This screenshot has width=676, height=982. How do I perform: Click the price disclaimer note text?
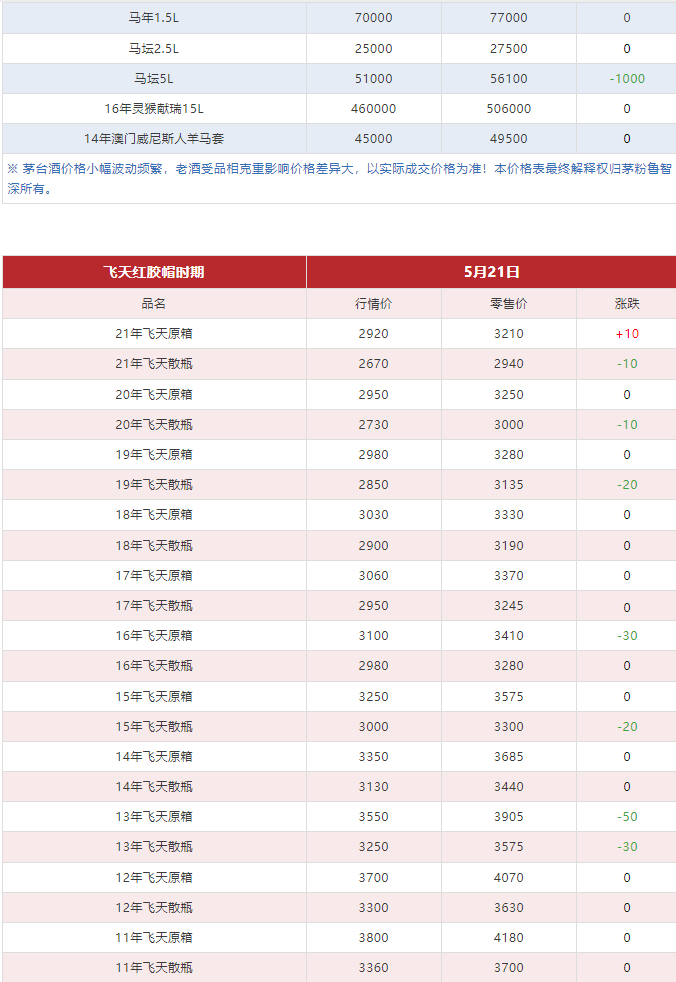pos(338,179)
